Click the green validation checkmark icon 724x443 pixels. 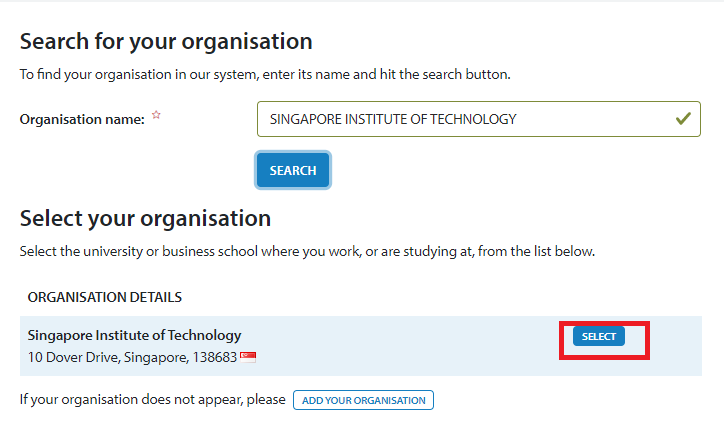click(x=683, y=119)
